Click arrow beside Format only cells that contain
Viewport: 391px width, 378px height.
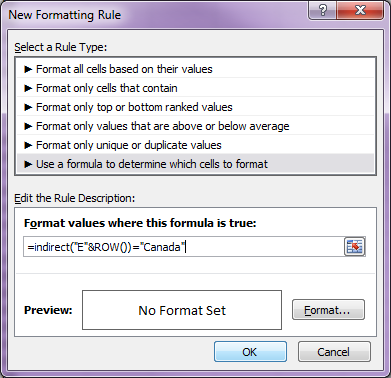tap(28, 88)
